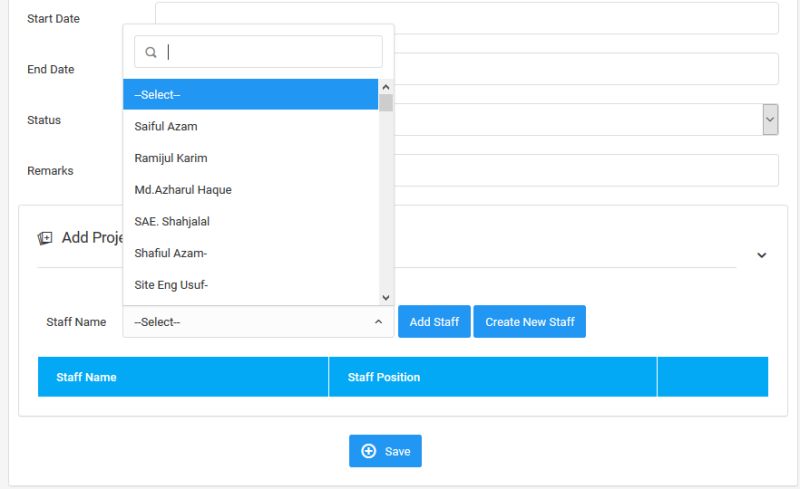Select Ramijul Karim from staff list
800x489 pixels.
251,158
